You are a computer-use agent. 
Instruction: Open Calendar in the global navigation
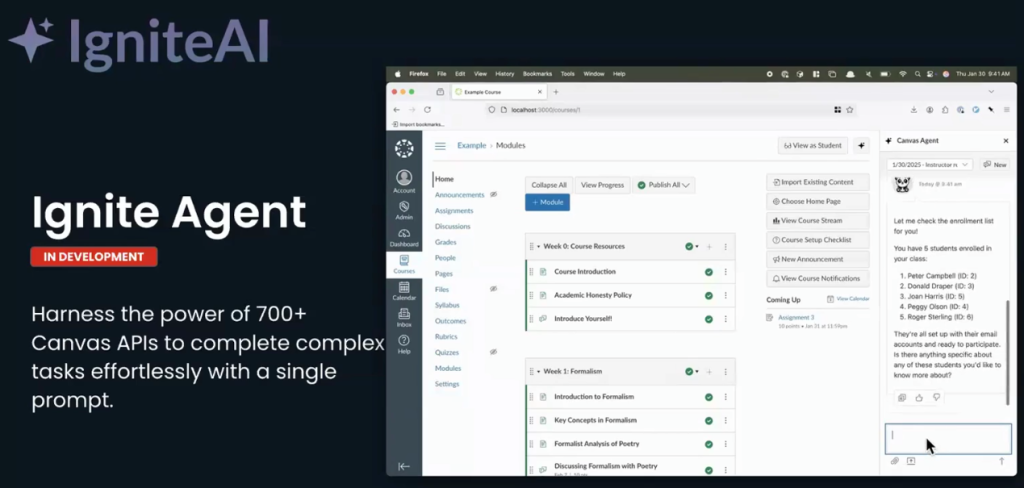pos(404,291)
